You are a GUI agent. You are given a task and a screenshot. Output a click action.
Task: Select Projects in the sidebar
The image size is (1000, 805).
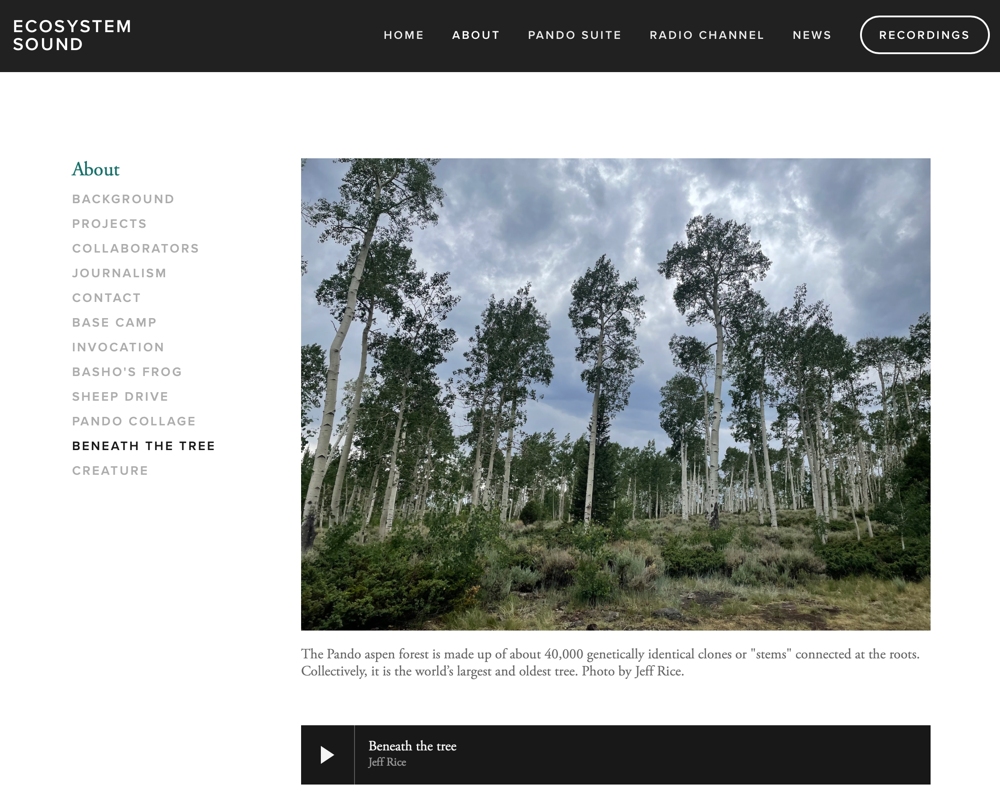click(x=110, y=224)
